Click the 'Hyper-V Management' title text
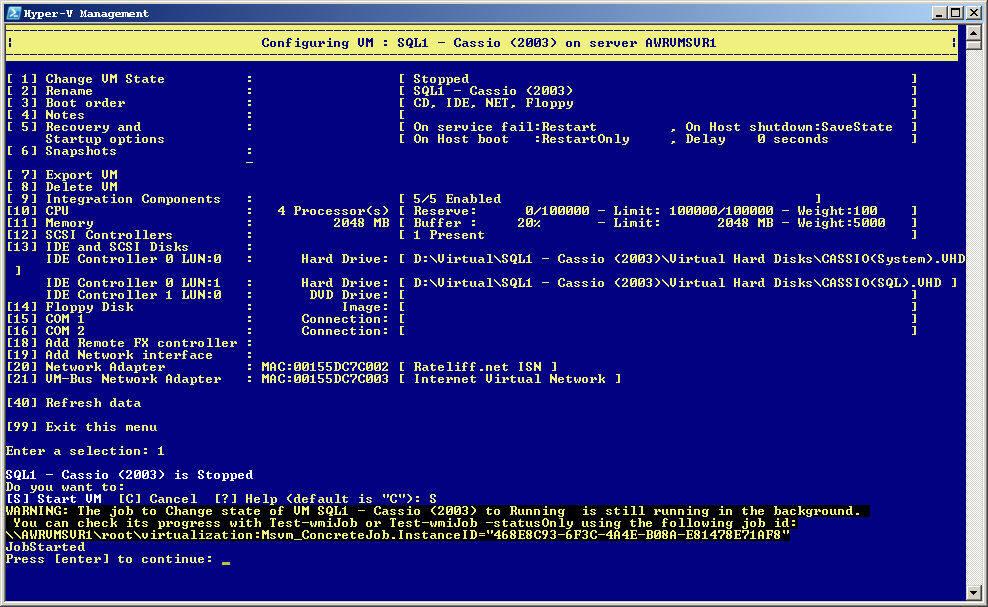The image size is (988, 607). (x=86, y=13)
